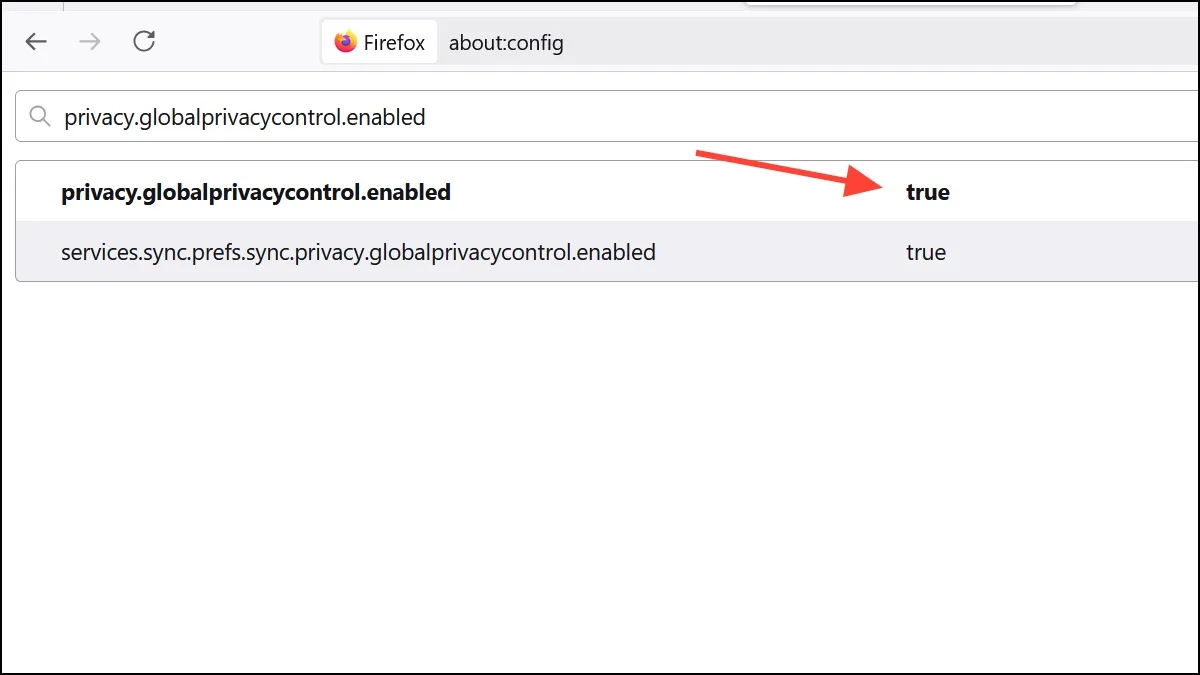Select the bold privacy.globalprivacycontrol.enabled preference name
Screen dimensions: 1200x675
pyautogui.click(x=256, y=192)
